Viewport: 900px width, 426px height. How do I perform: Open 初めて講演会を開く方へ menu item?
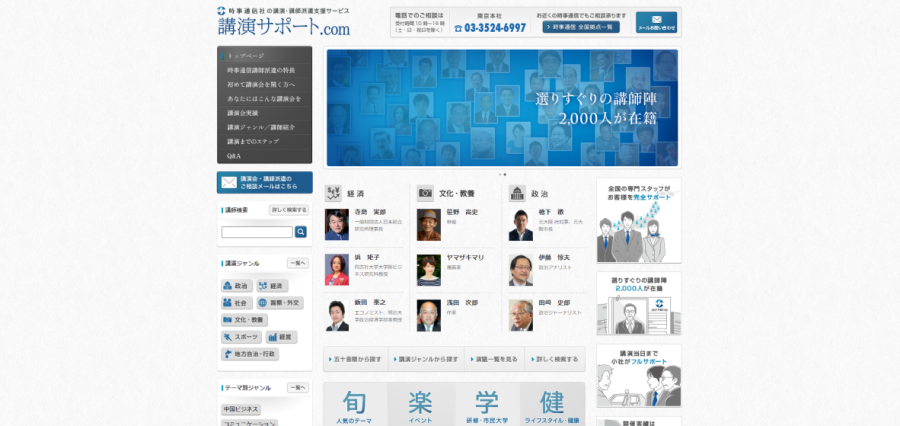pyautogui.click(x=265, y=84)
